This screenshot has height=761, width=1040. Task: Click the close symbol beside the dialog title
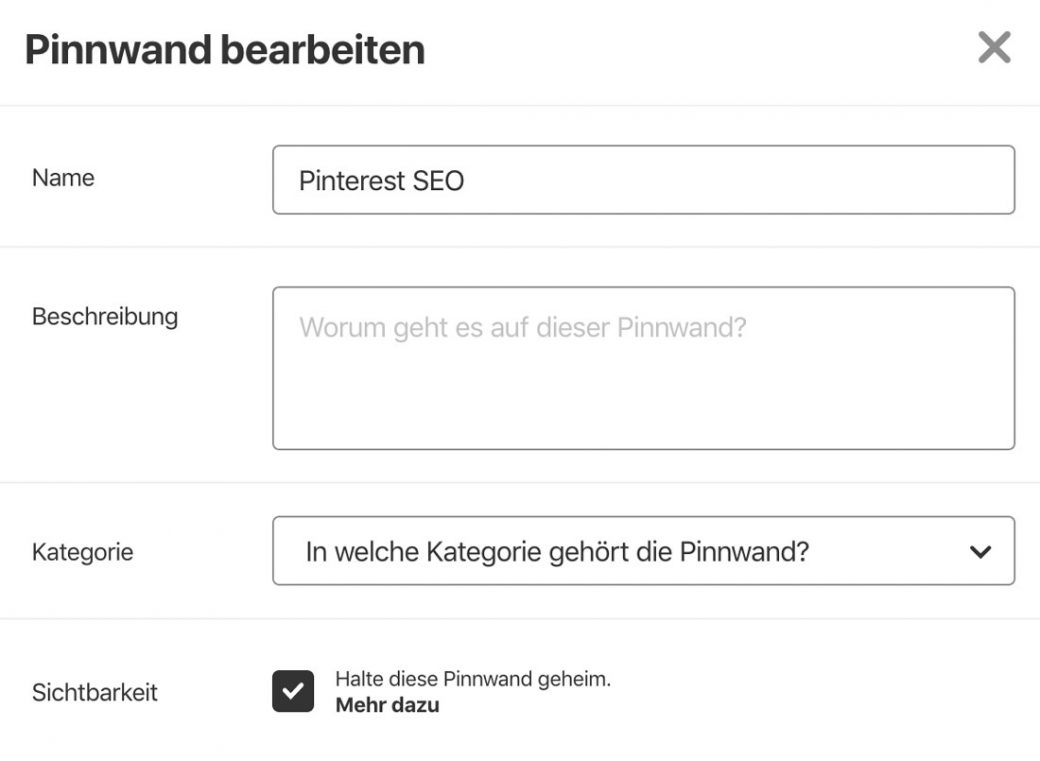pos(994,47)
